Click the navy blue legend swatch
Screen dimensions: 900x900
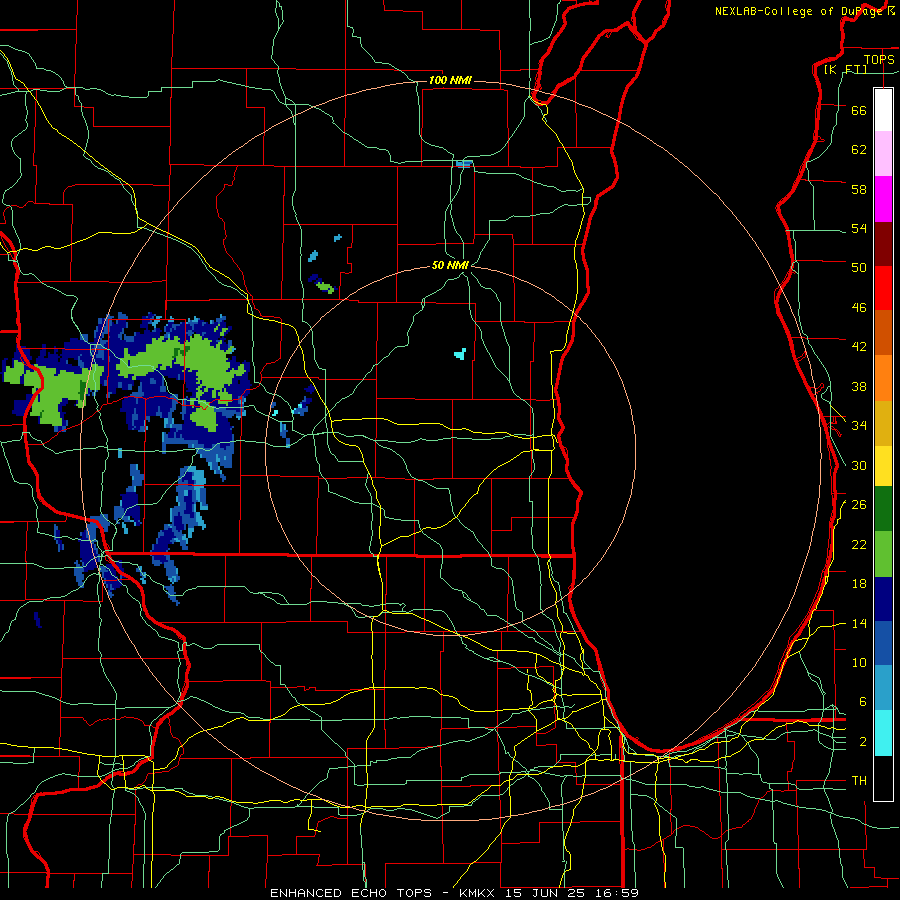coord(883,599)
